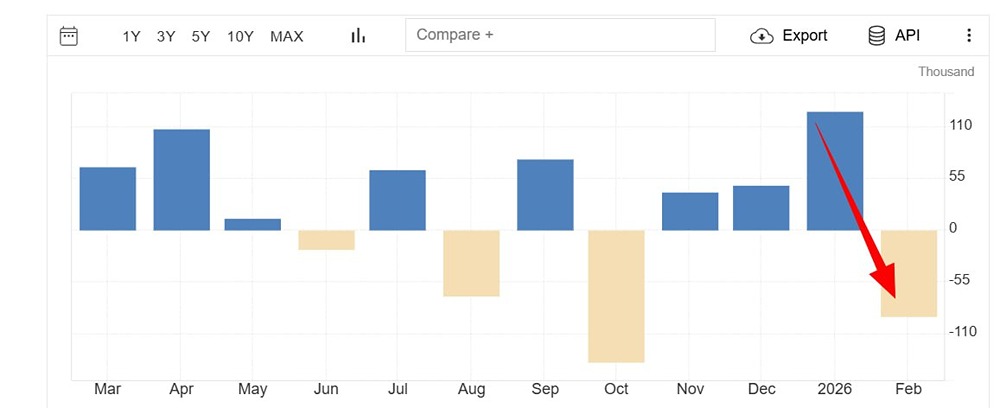This screenshot has height=408, width=1000.
Task: Select the 1Y time range
Action: pyautogui.click(x=131, y=37)
